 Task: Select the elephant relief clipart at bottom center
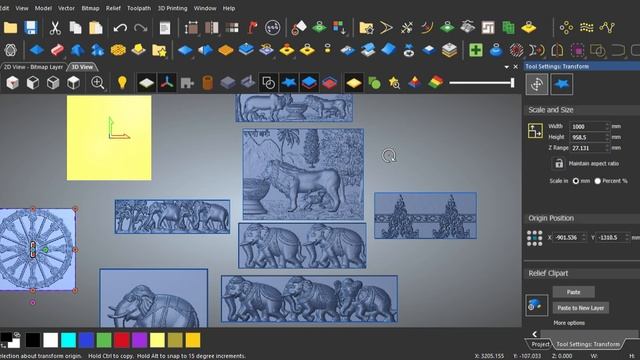[309, 299]
